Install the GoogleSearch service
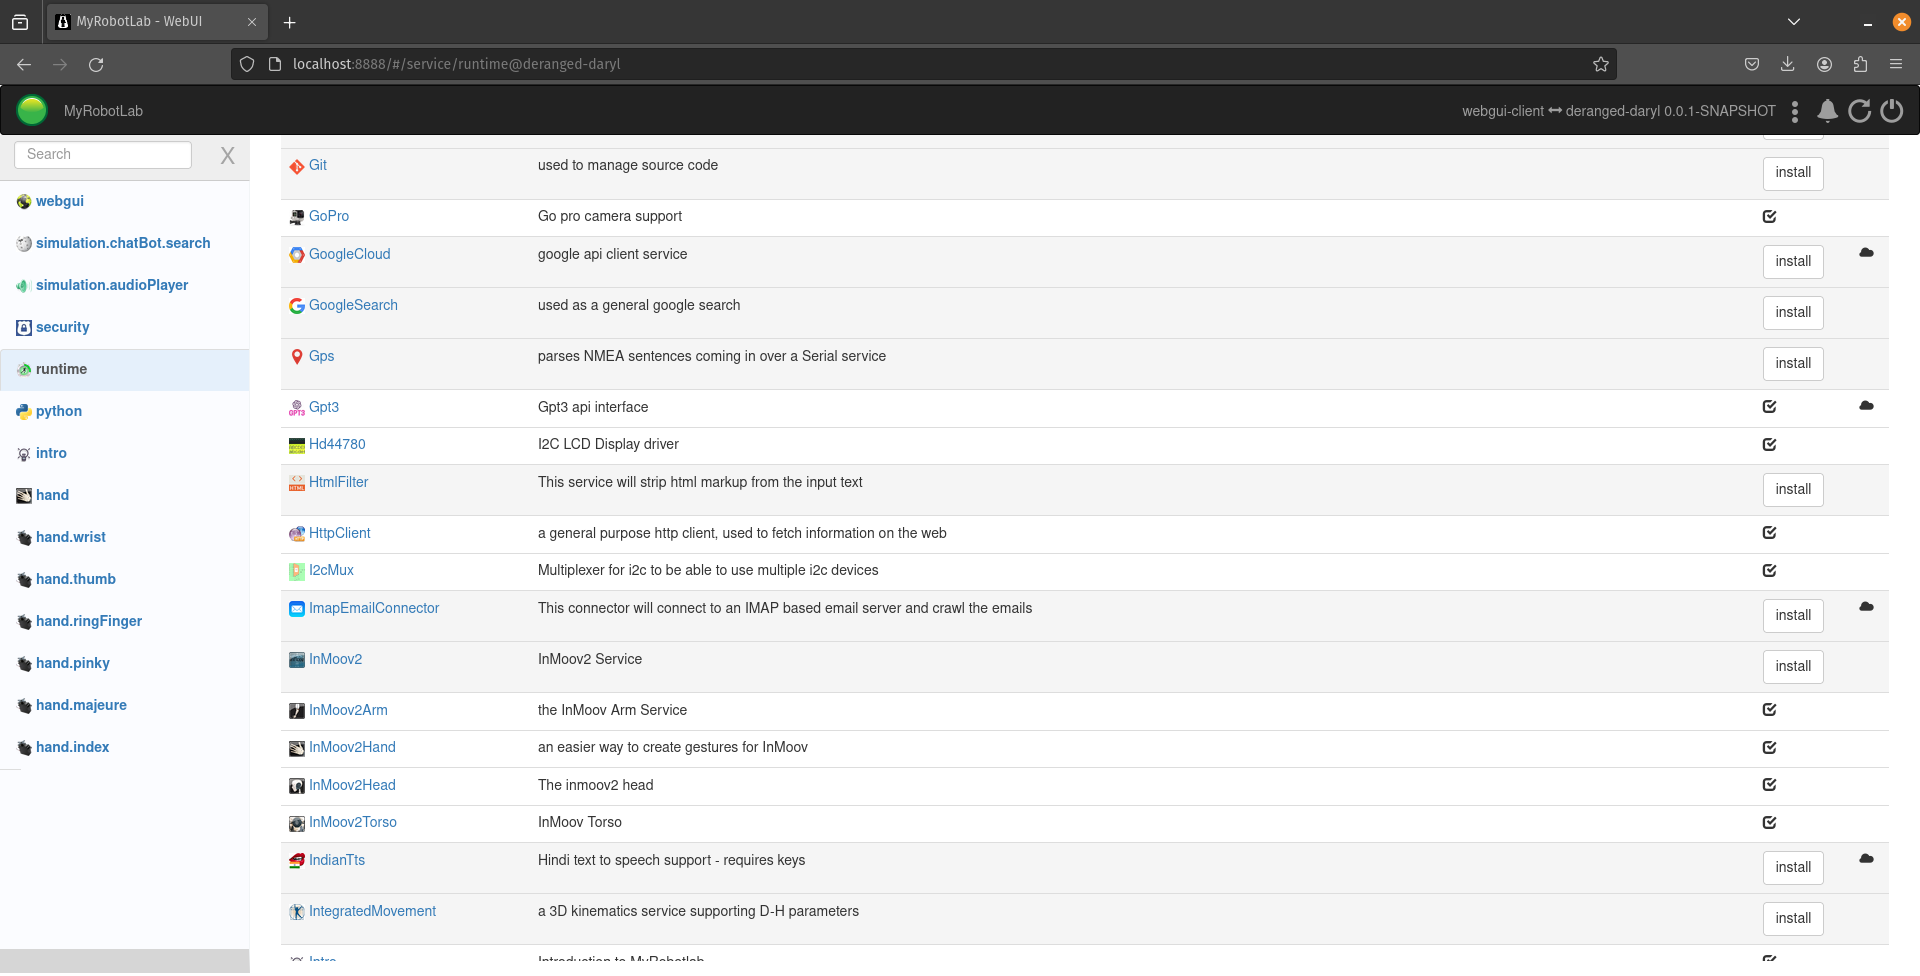The height and width of the screenshot is (976, 1920). pos(1793,313)
